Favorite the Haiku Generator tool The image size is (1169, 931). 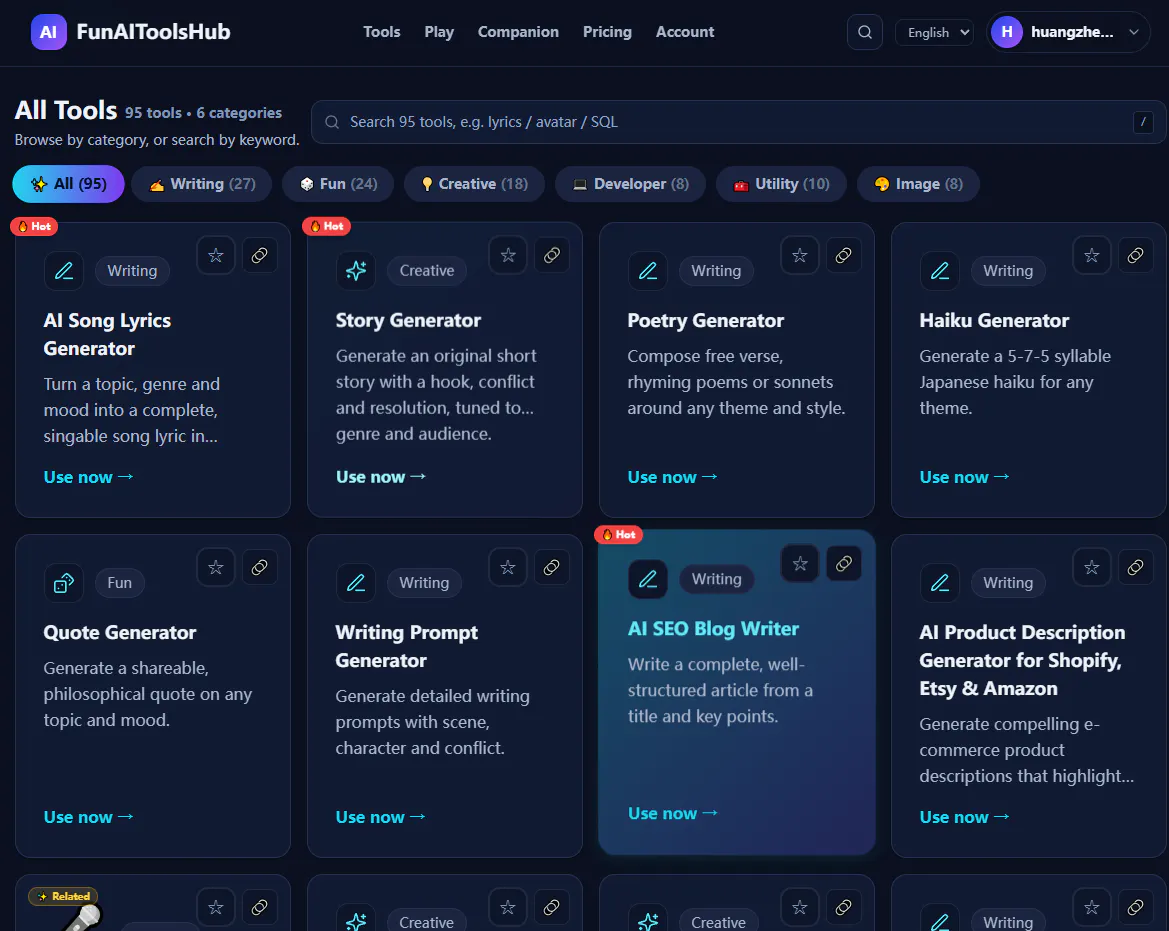1092,256
